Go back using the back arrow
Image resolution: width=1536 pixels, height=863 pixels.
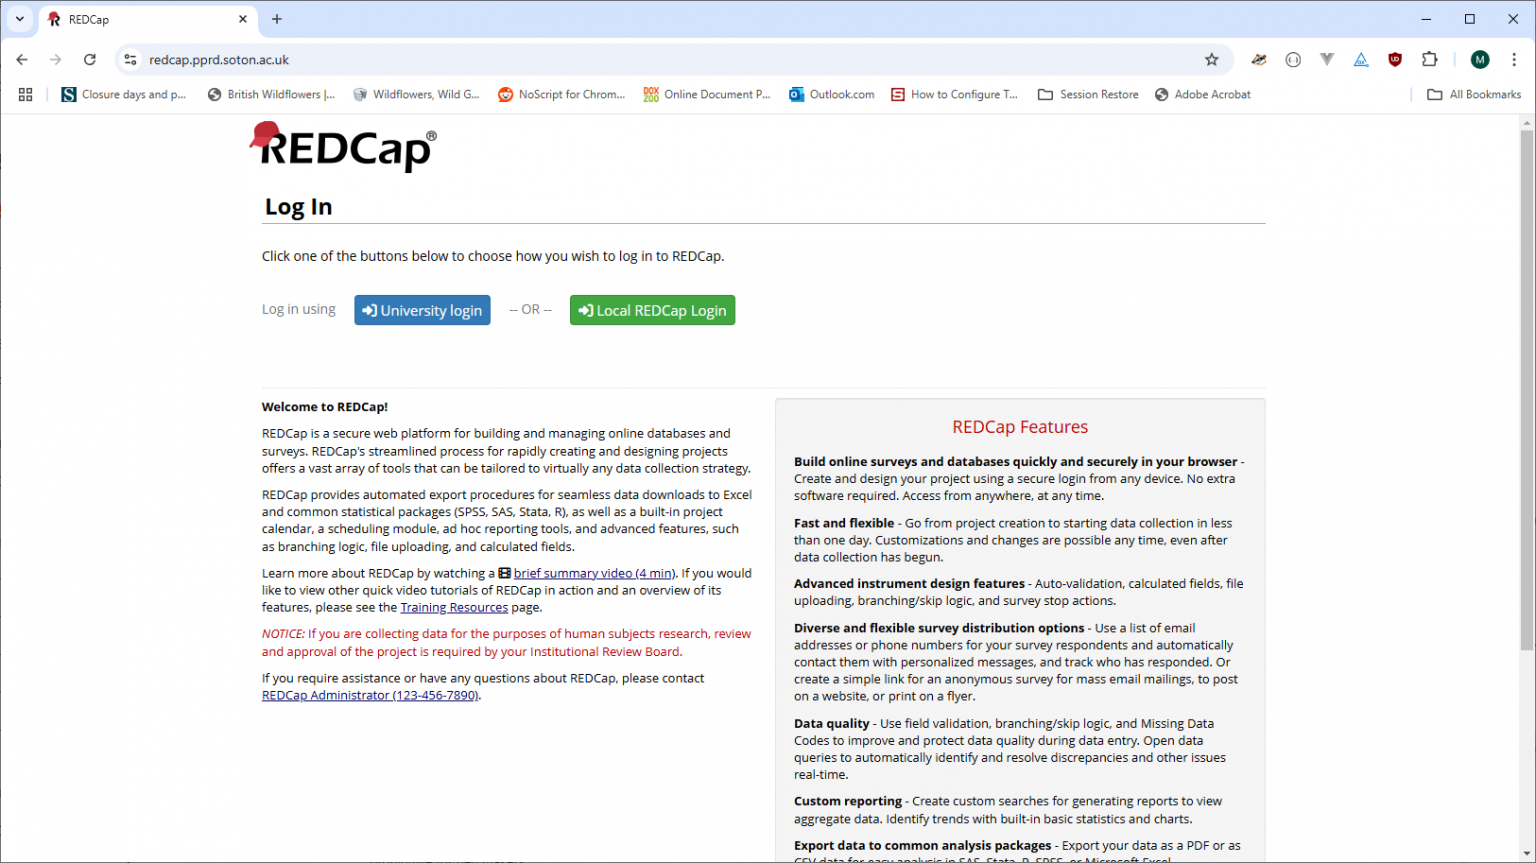22,60
